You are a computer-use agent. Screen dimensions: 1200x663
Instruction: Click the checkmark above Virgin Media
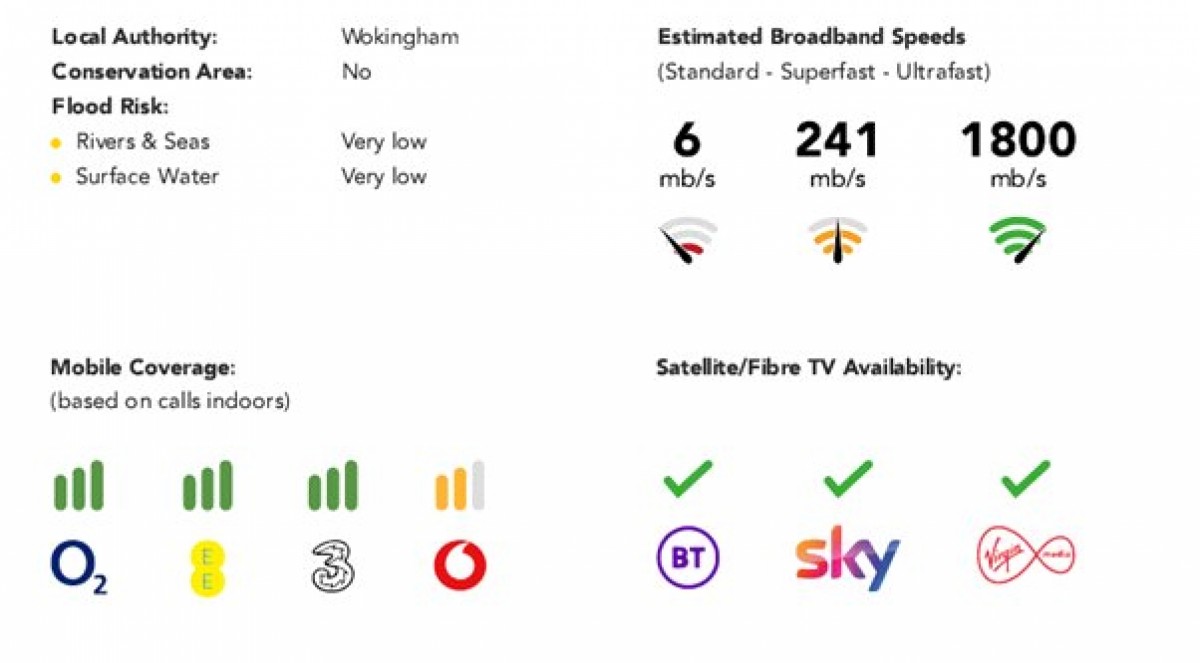1026,479
